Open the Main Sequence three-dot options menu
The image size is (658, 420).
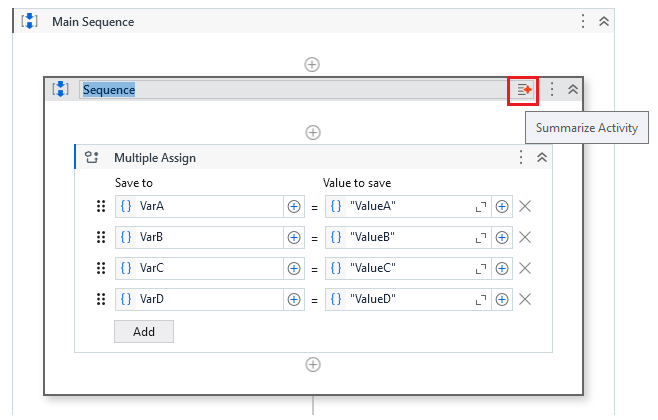point(583,21)
